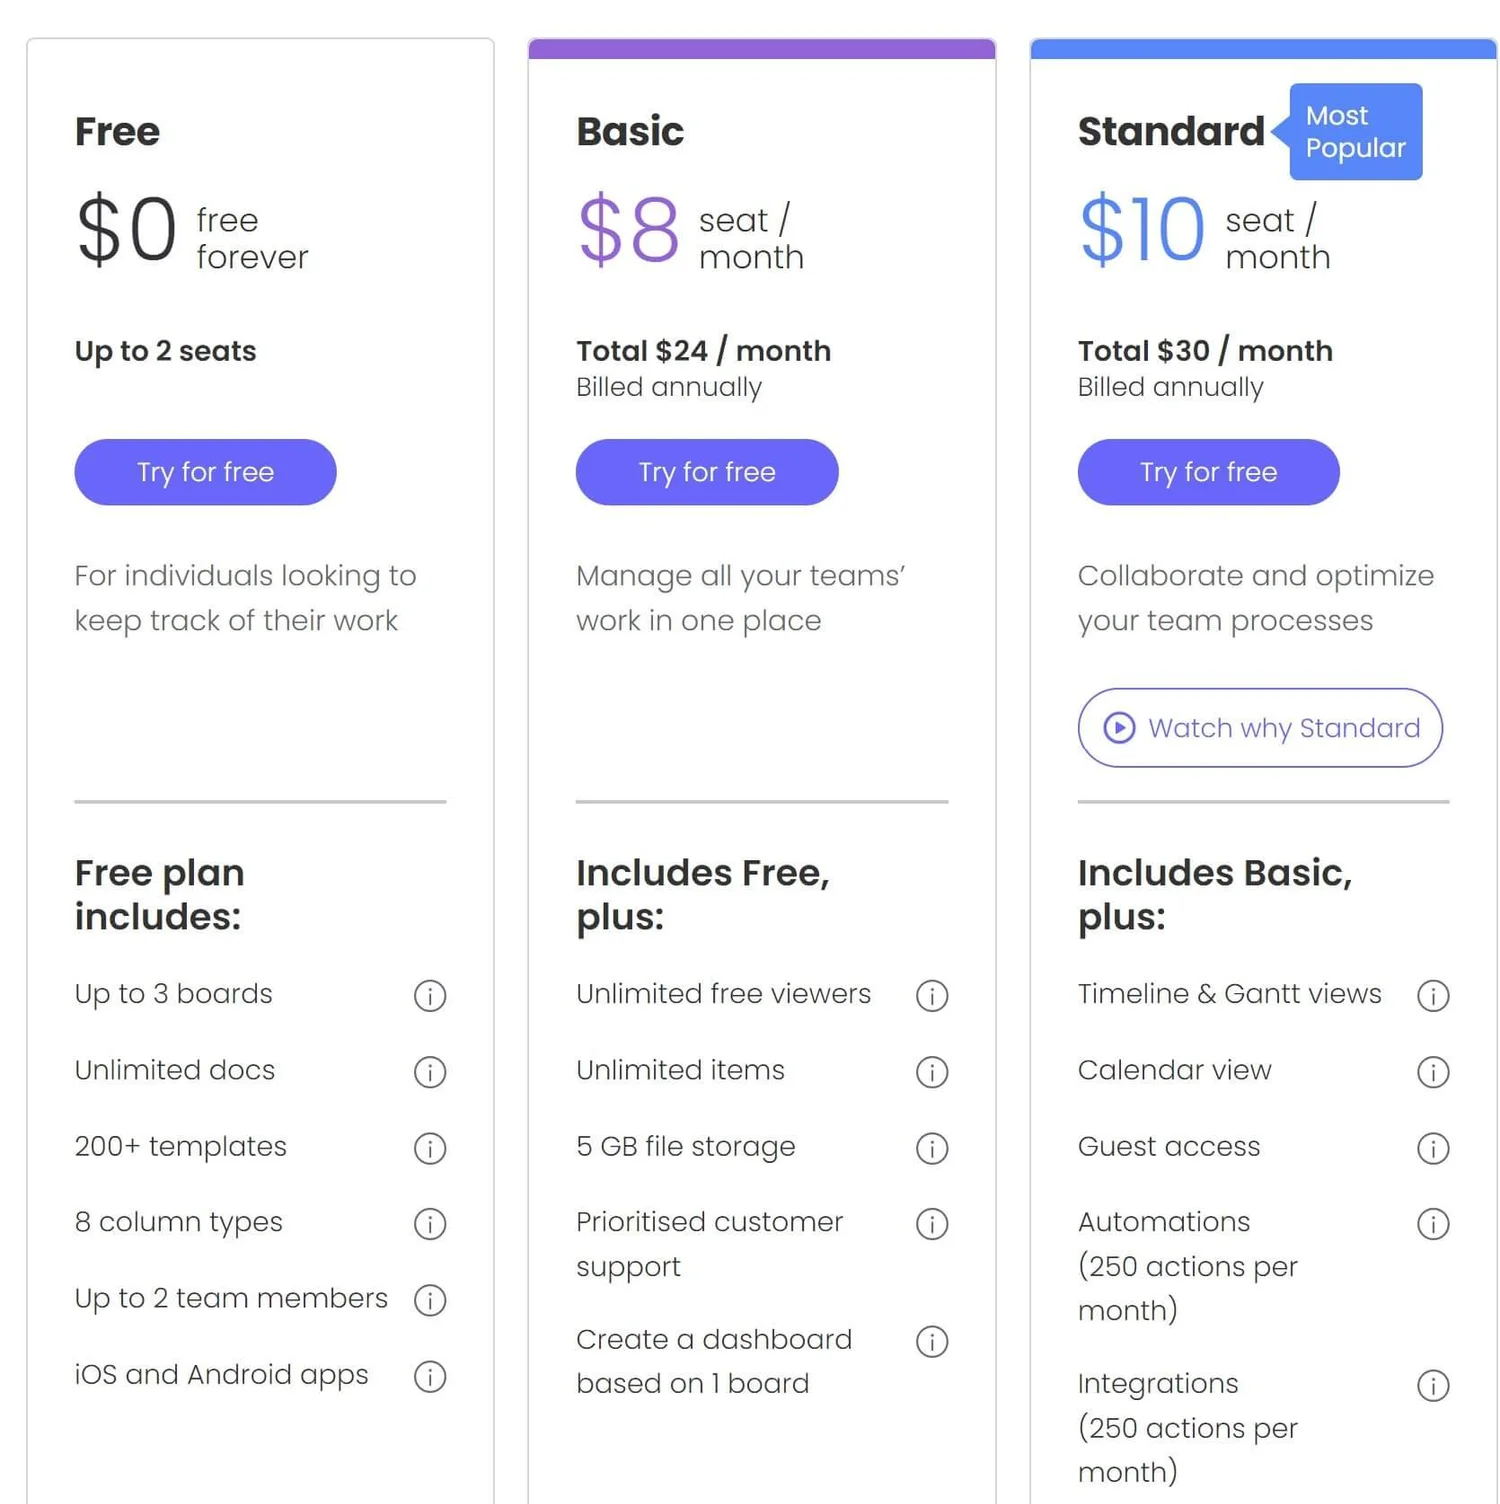
Task: Click info icon beside 5 GB file storage
Action: click(x=932, y=1148)
